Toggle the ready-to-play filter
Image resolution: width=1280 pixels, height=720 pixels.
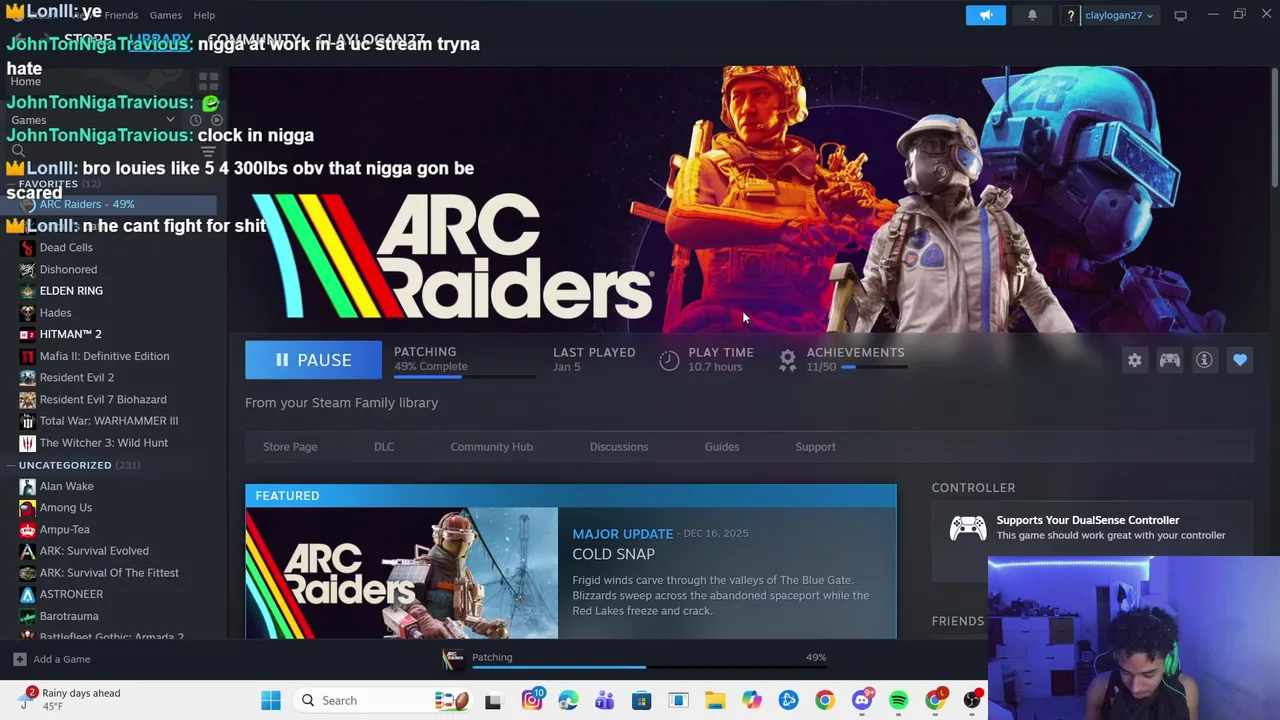pos(216,120)
